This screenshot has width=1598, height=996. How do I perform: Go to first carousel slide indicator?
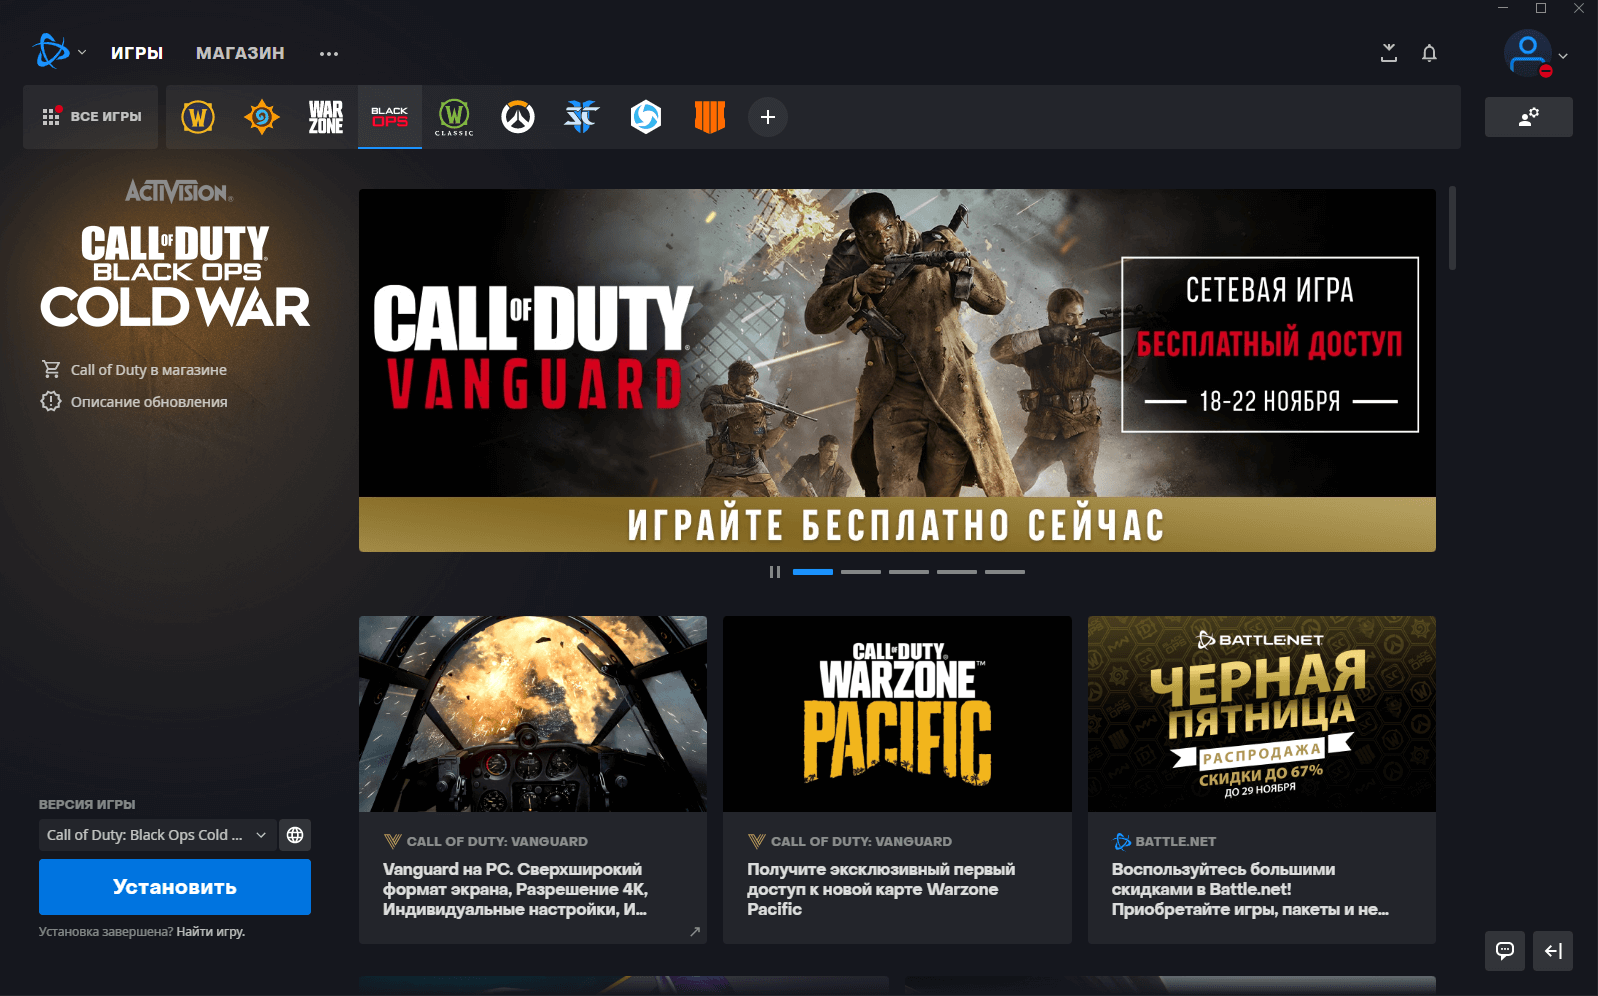[813, 572]
